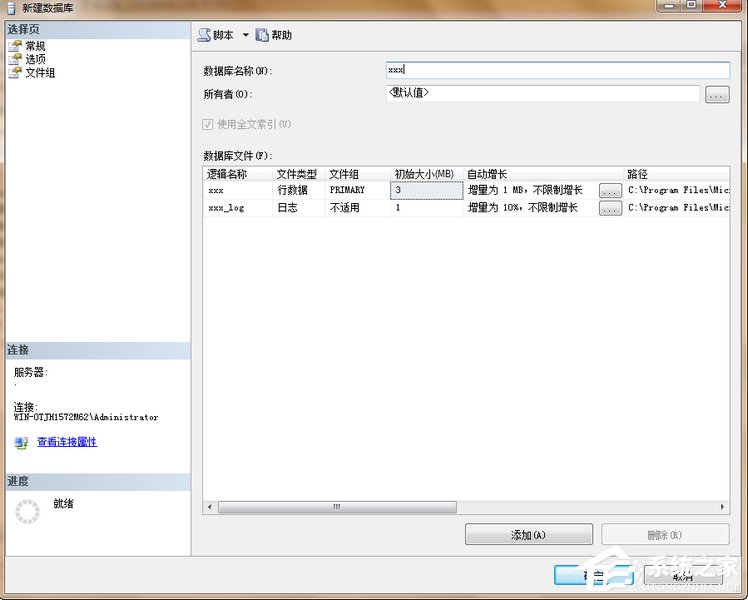The width and height of the screenshot is (748, 600).
Task: Click the 逻辑名称 column header
Action: pyautogui.click(x=237, y=174)
